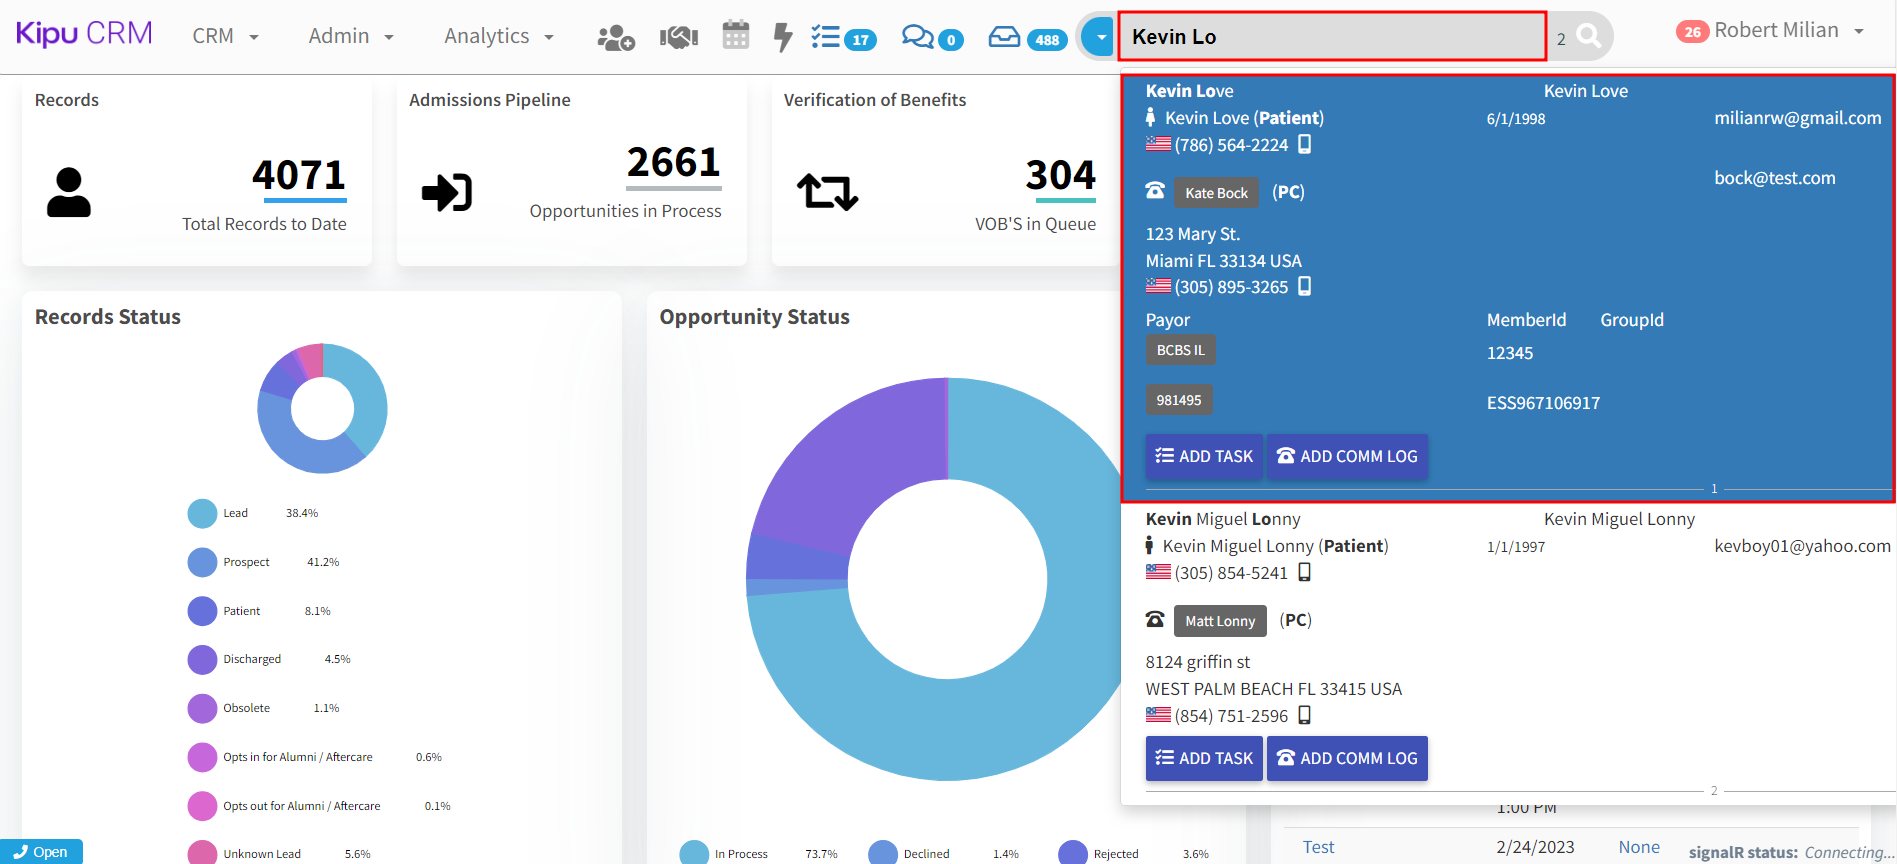Click the phone icon beside Matt Lonny
This screenshot has height=864, width=1897.
1155,620
